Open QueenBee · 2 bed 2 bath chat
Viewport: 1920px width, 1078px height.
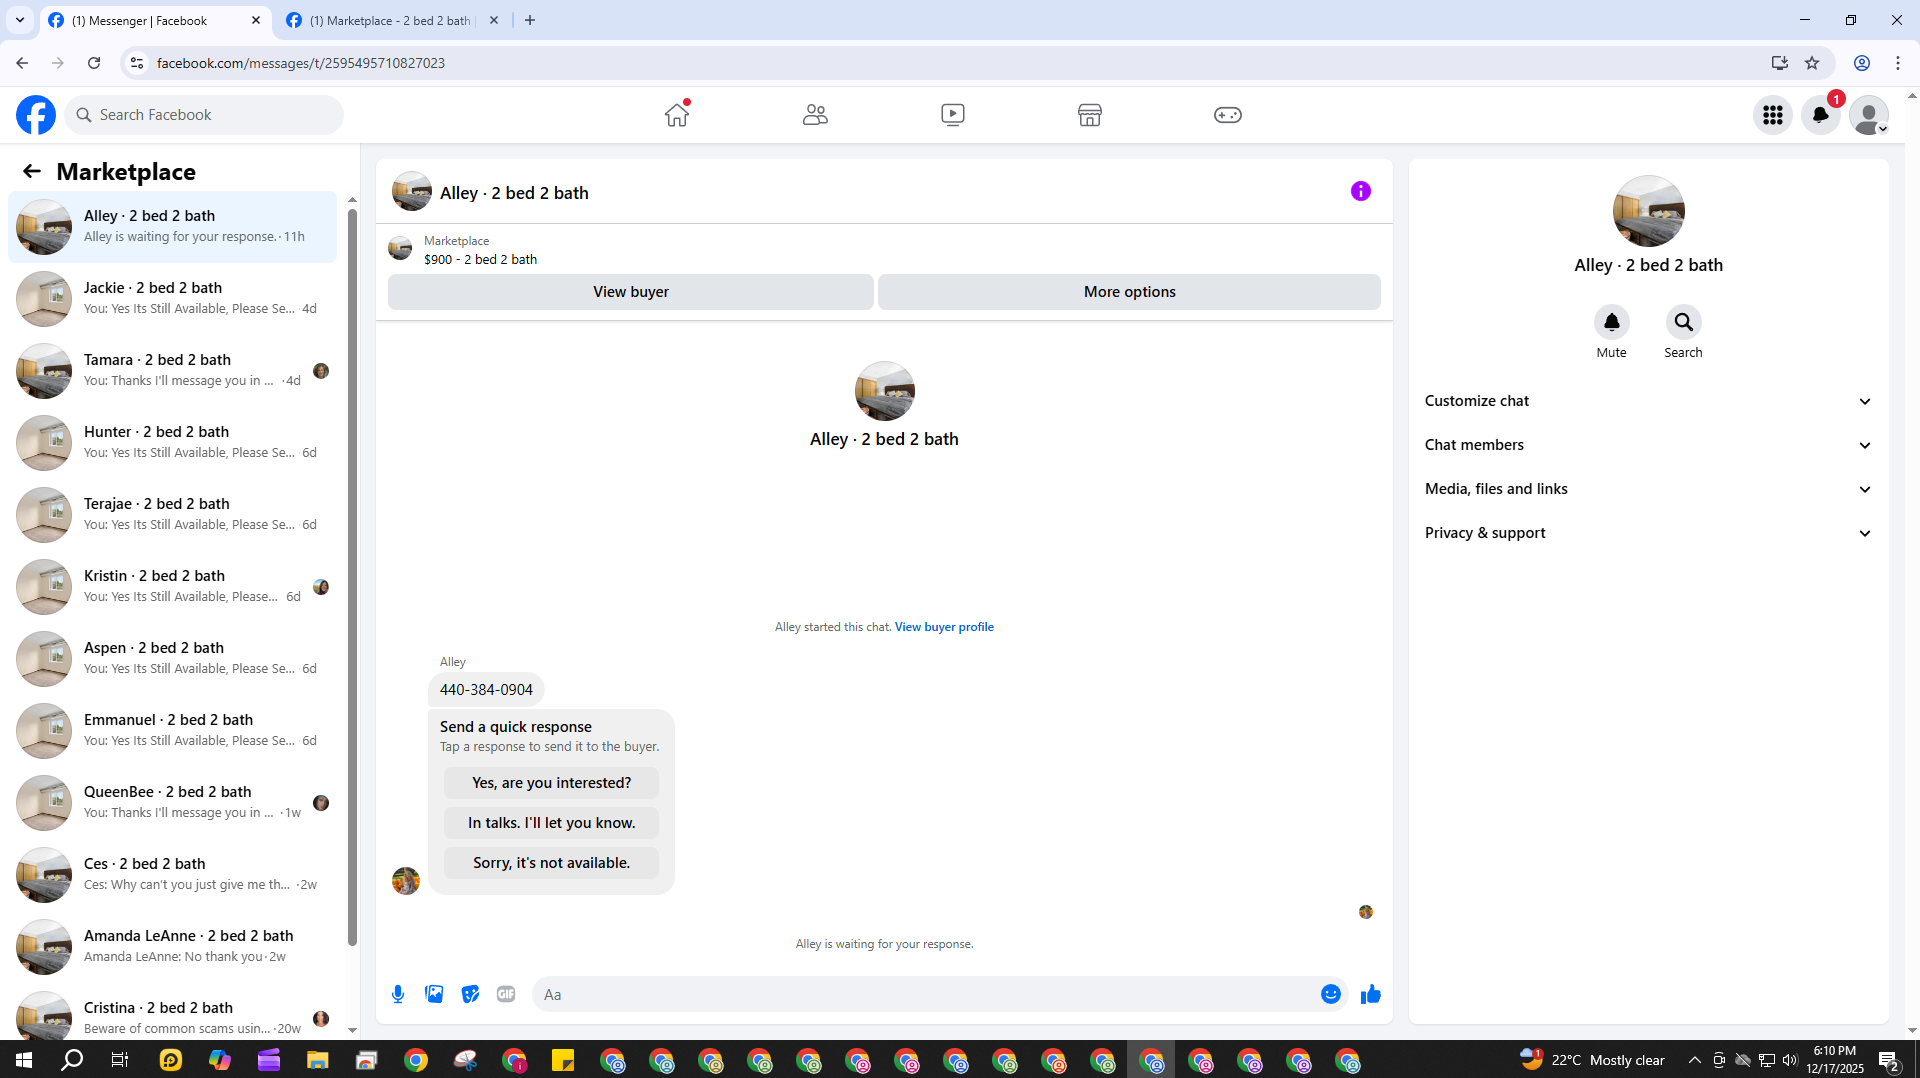click(x=173, y=803)
